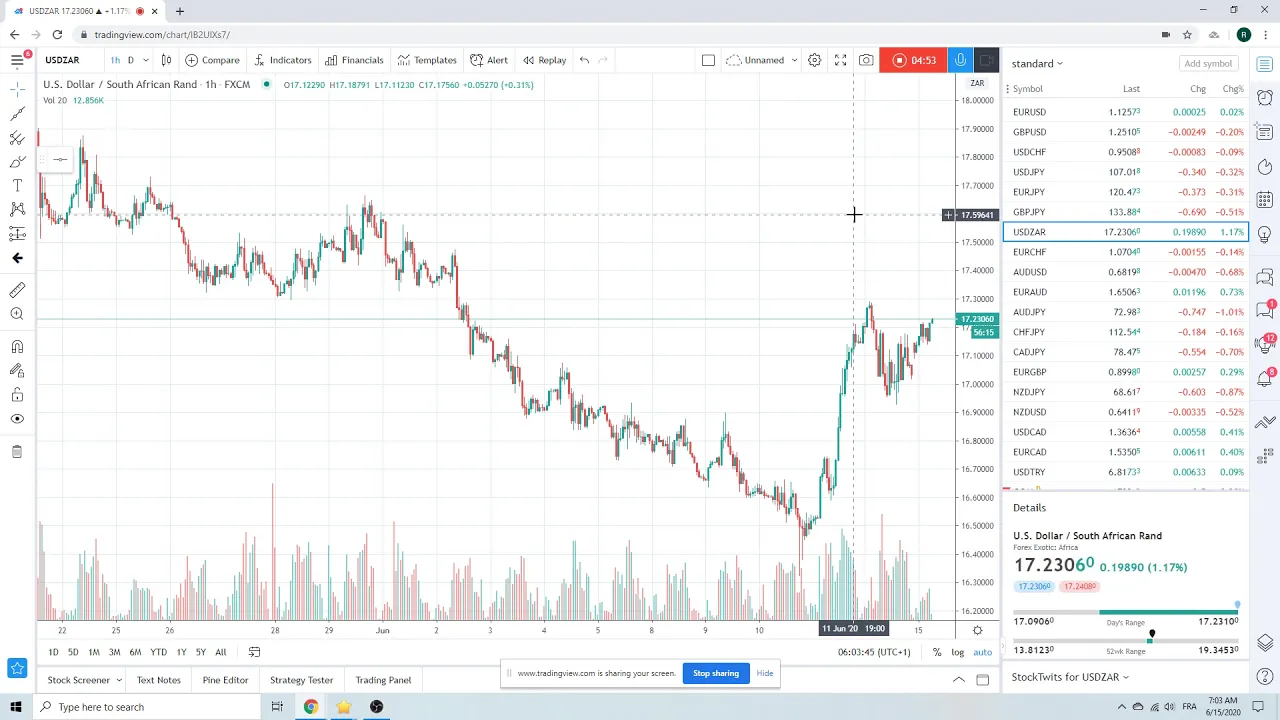Click the Add symbol field
This screenshot has width=1280, height=720.
pyautogui.click(x=1208, y=63)
